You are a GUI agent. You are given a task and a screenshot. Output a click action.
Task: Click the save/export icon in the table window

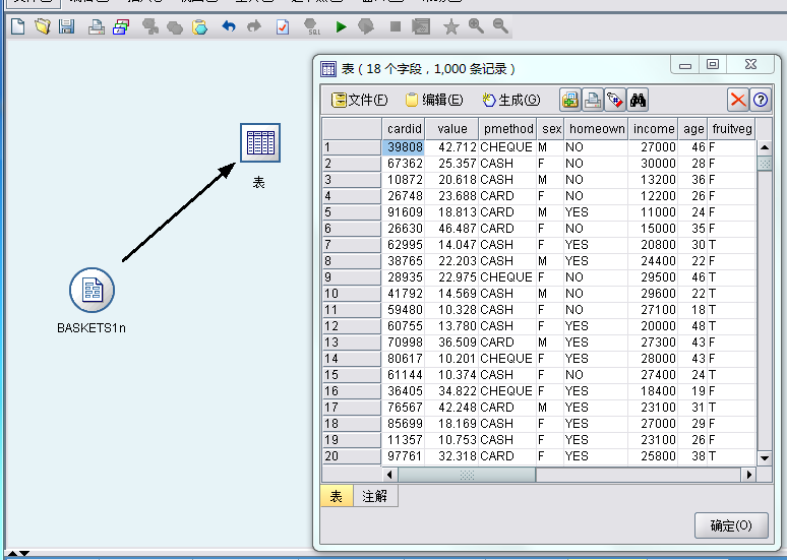coord(570,100)
